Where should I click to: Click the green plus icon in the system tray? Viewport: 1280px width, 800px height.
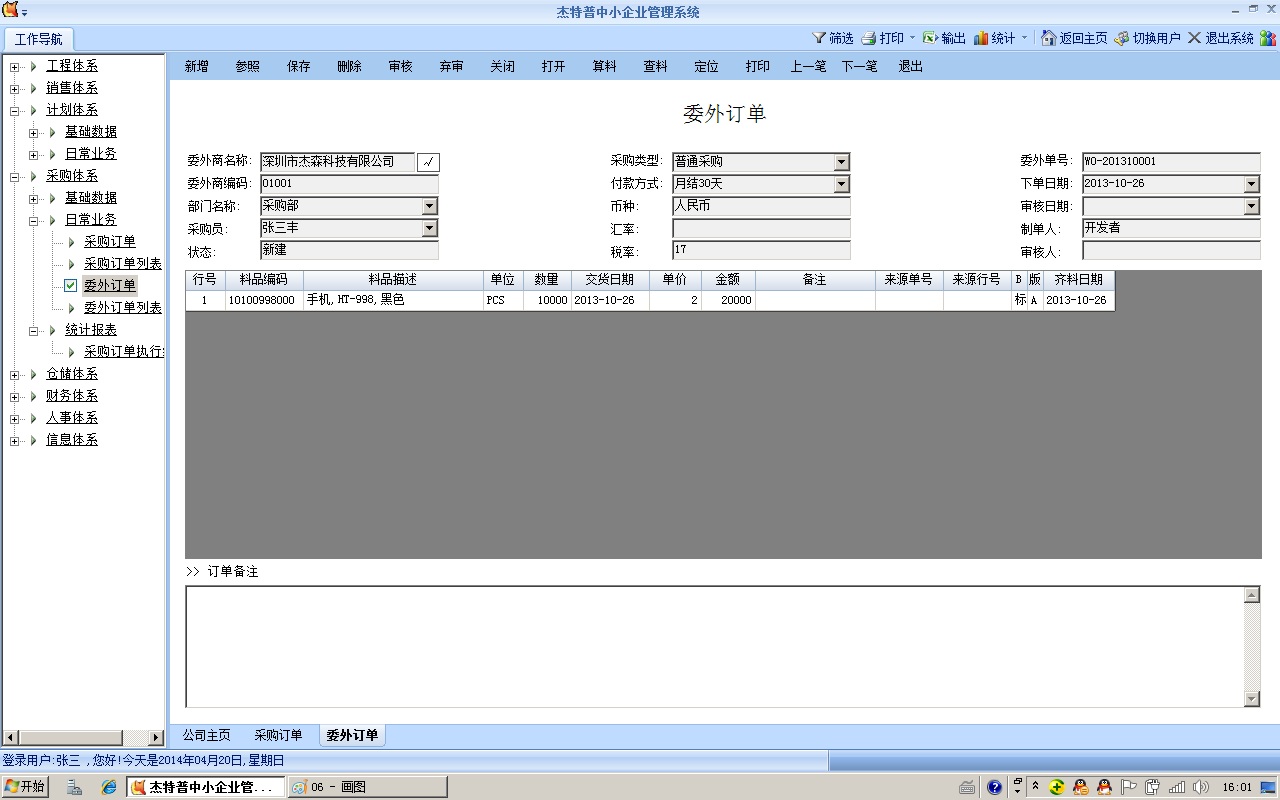[x=1056, y=787]
